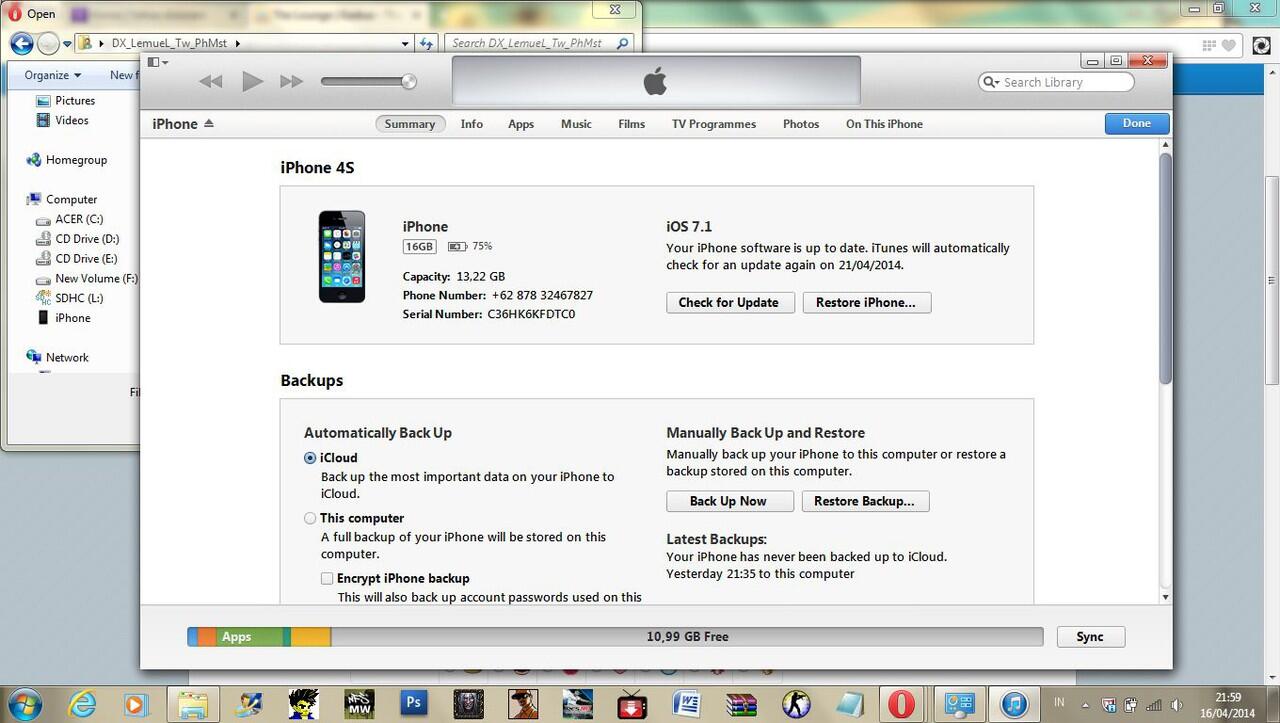Start playback with the iTunes Play icon
Screen dimensions: 1280x723
(x=252, y=82)
